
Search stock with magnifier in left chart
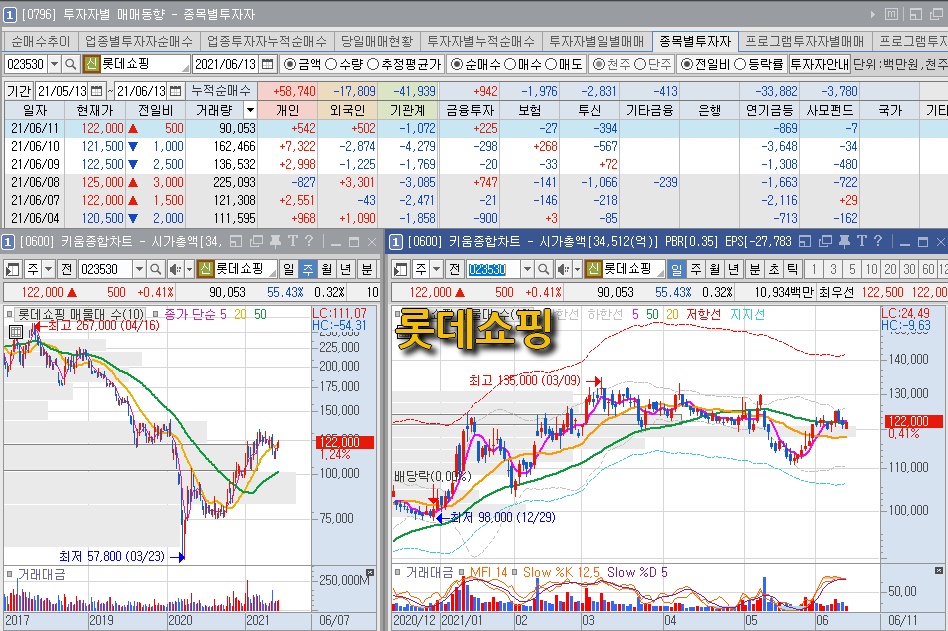point(155,269)
